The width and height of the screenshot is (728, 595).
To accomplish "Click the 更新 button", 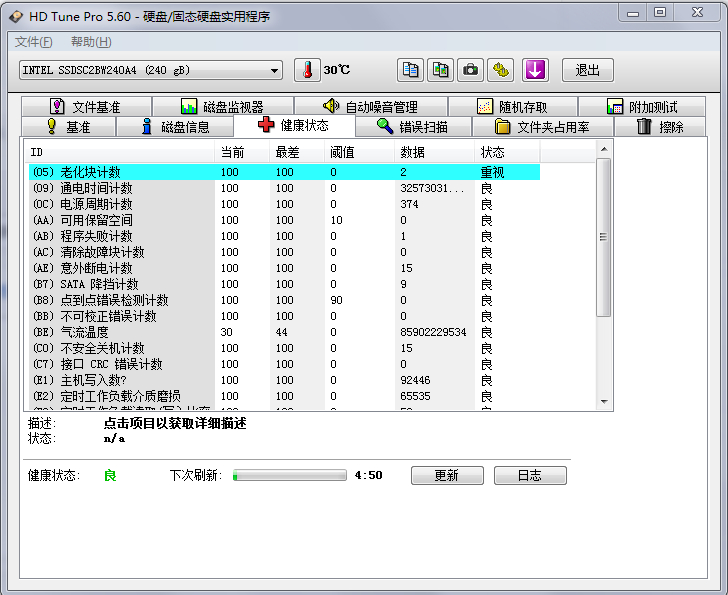I will coord(447,475).
